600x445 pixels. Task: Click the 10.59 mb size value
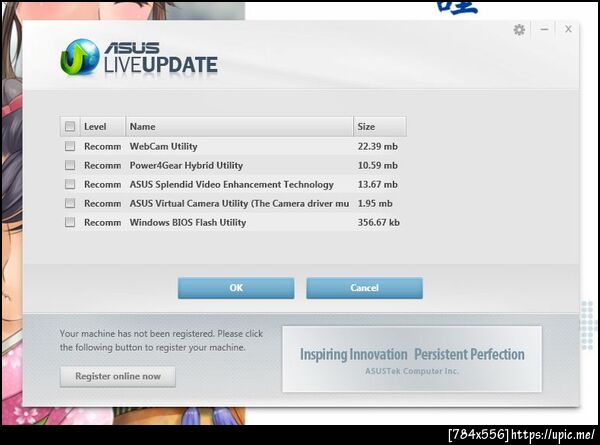click(378, 166)
